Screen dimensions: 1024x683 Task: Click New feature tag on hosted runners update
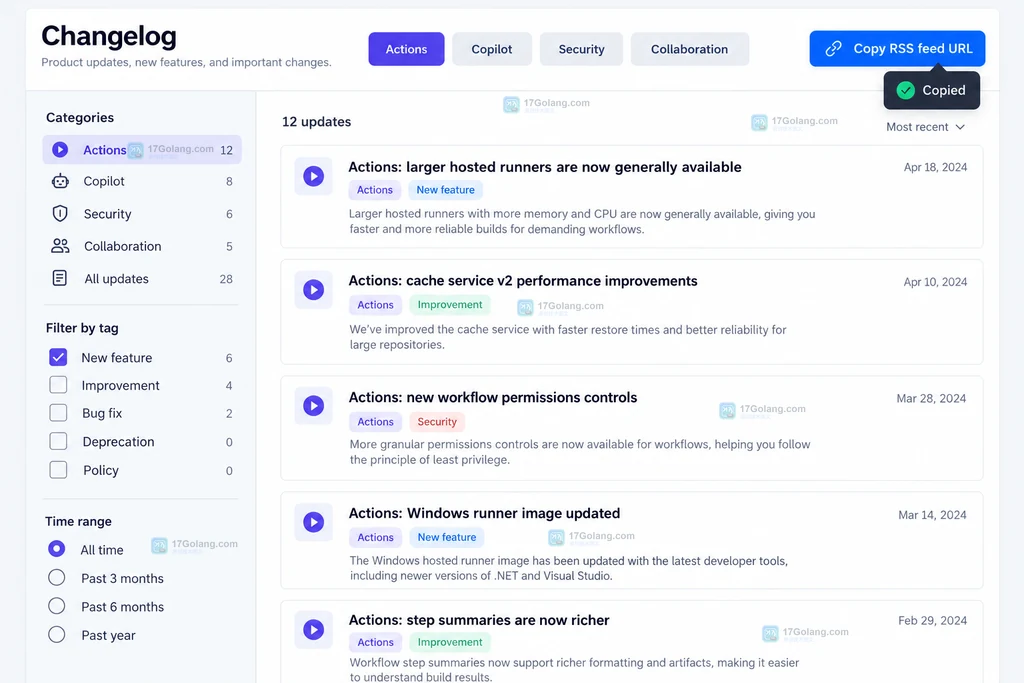pyautogui.click(x=445, y=190)
